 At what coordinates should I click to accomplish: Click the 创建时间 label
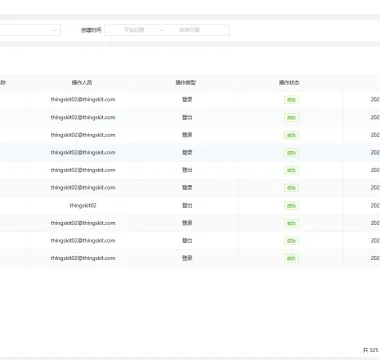click(91, 30)
